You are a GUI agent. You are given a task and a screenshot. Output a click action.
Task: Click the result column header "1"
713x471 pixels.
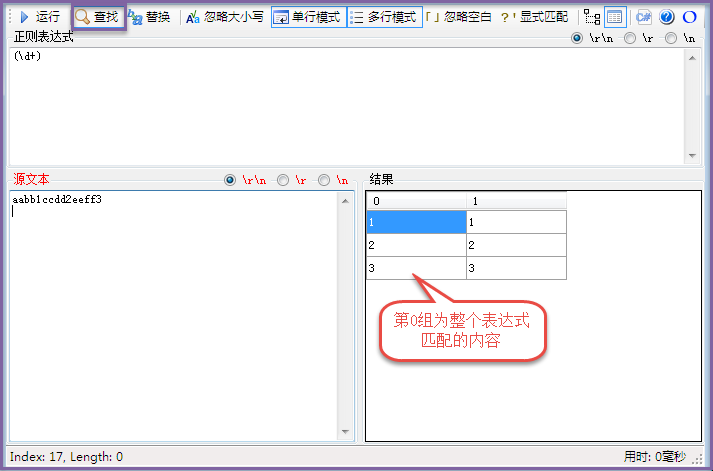pyautogui.click(x=515, y=201)
